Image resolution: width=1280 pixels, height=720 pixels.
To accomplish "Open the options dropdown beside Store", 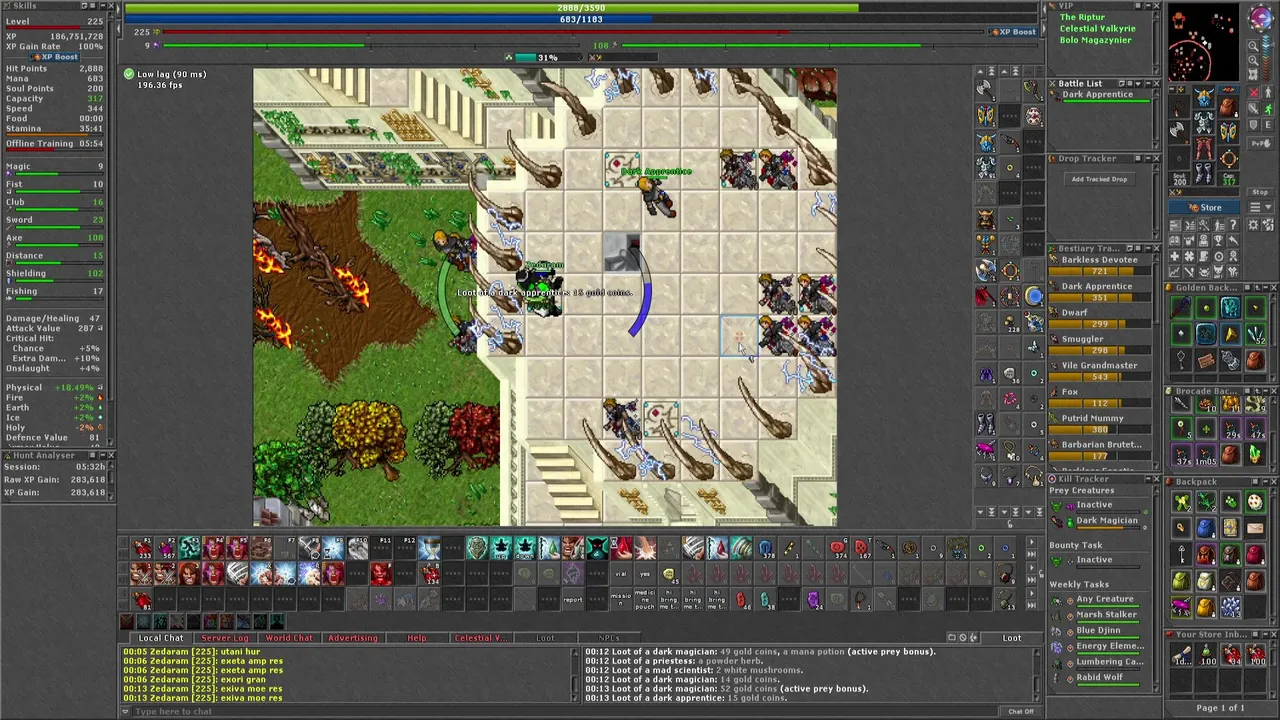I will tap(1258, 208).
